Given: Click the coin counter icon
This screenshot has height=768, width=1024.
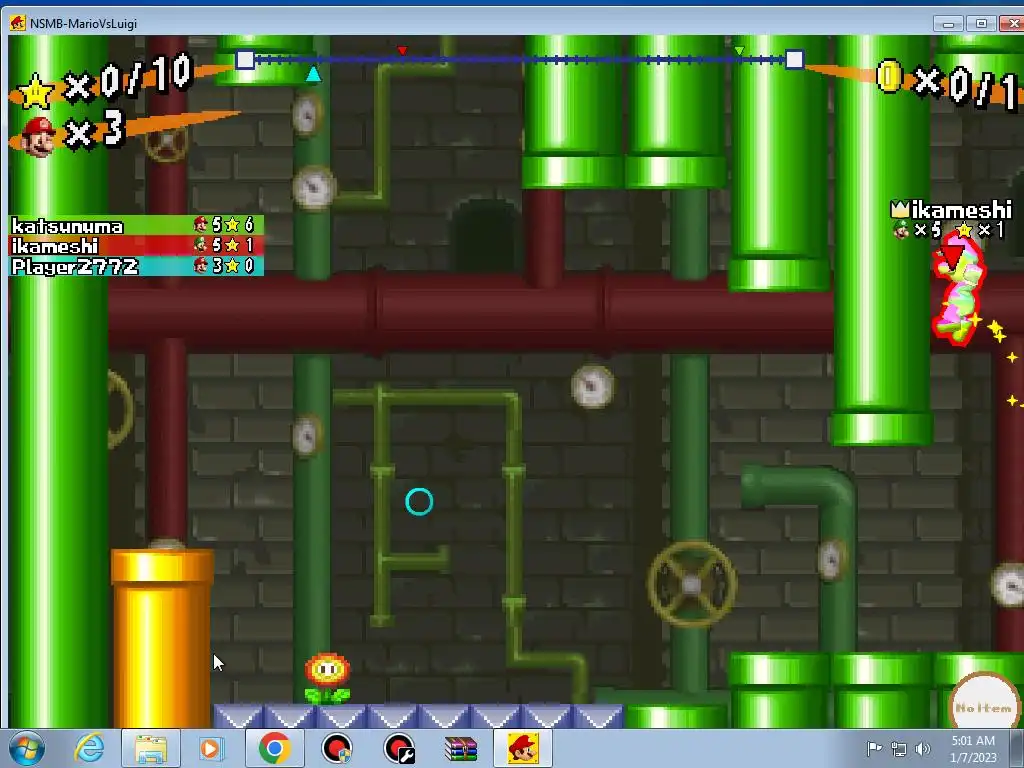Looking at the screenshot, I should [889, 76].
